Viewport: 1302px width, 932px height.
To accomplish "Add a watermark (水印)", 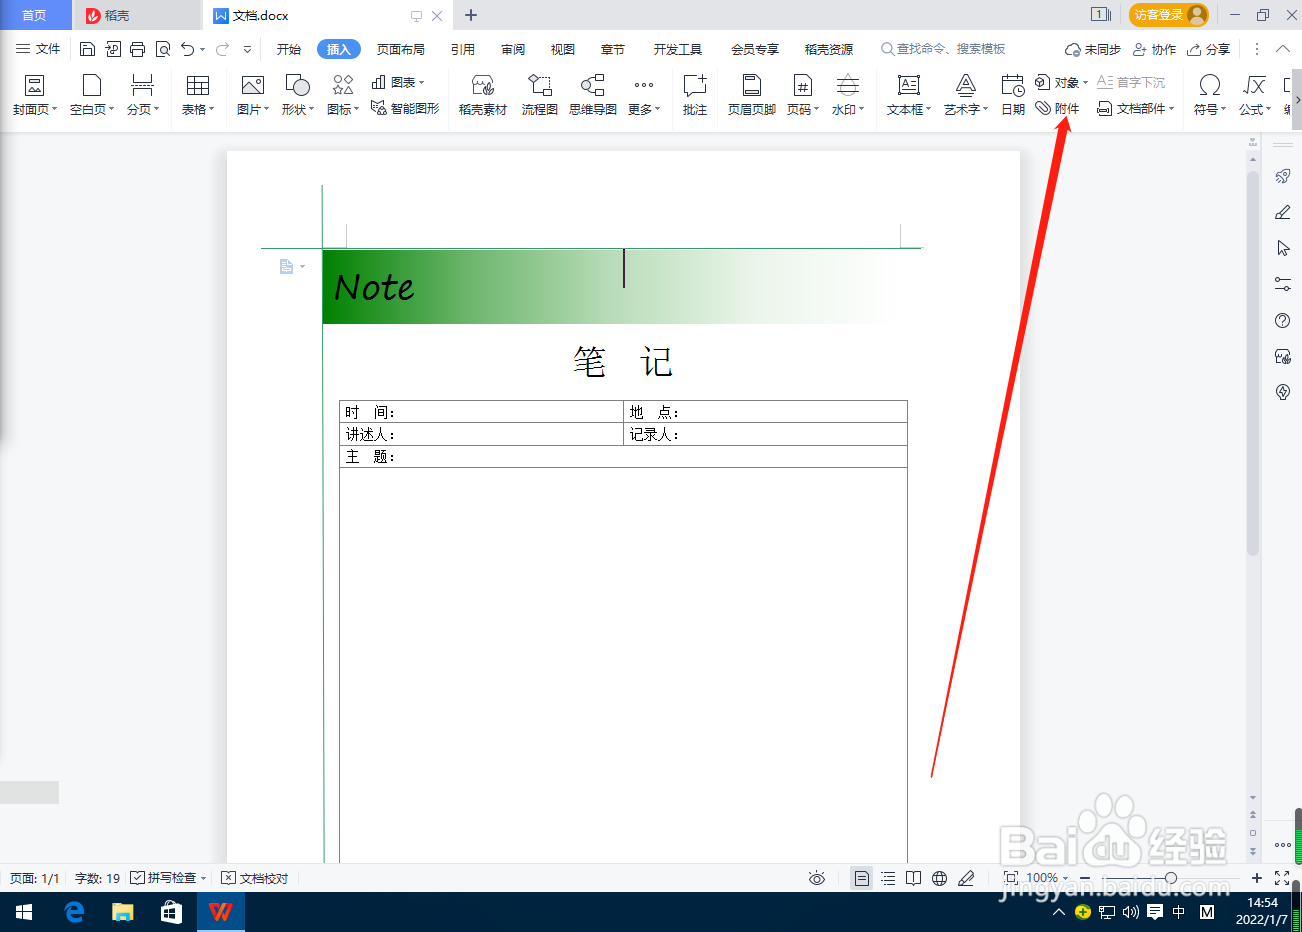I will pos(848,95).
